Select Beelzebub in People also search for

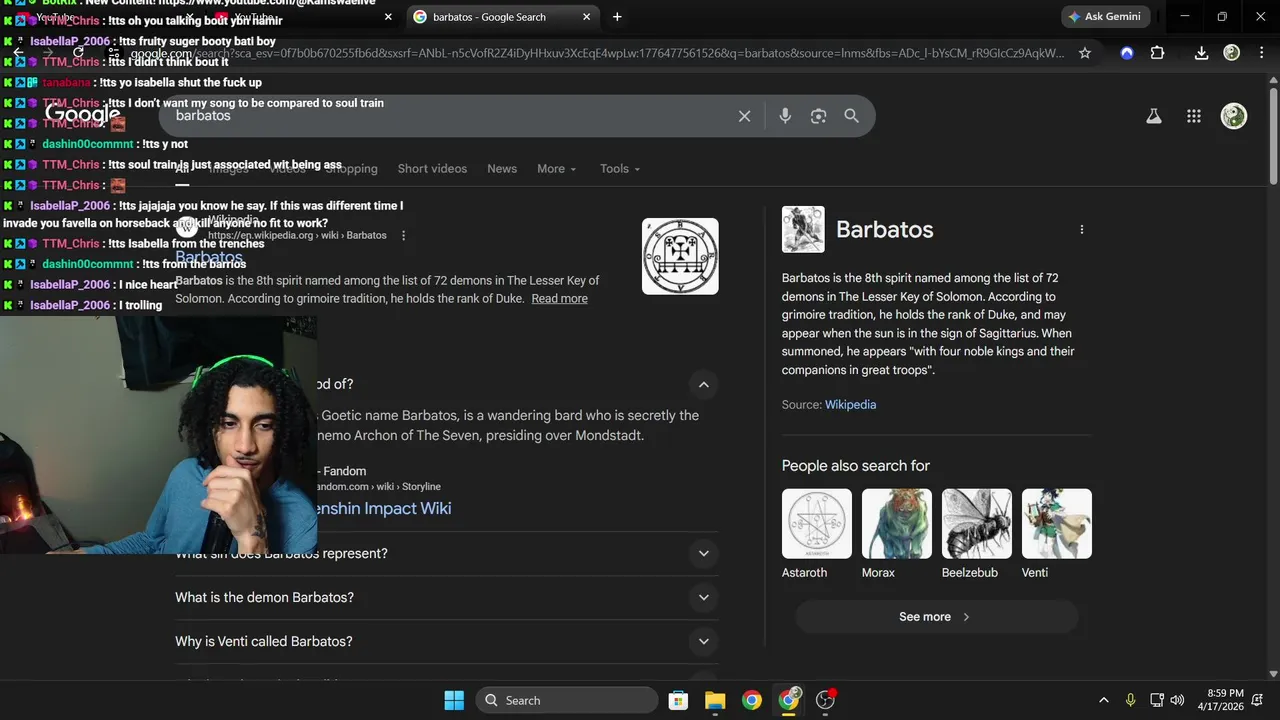click(976, 534)
